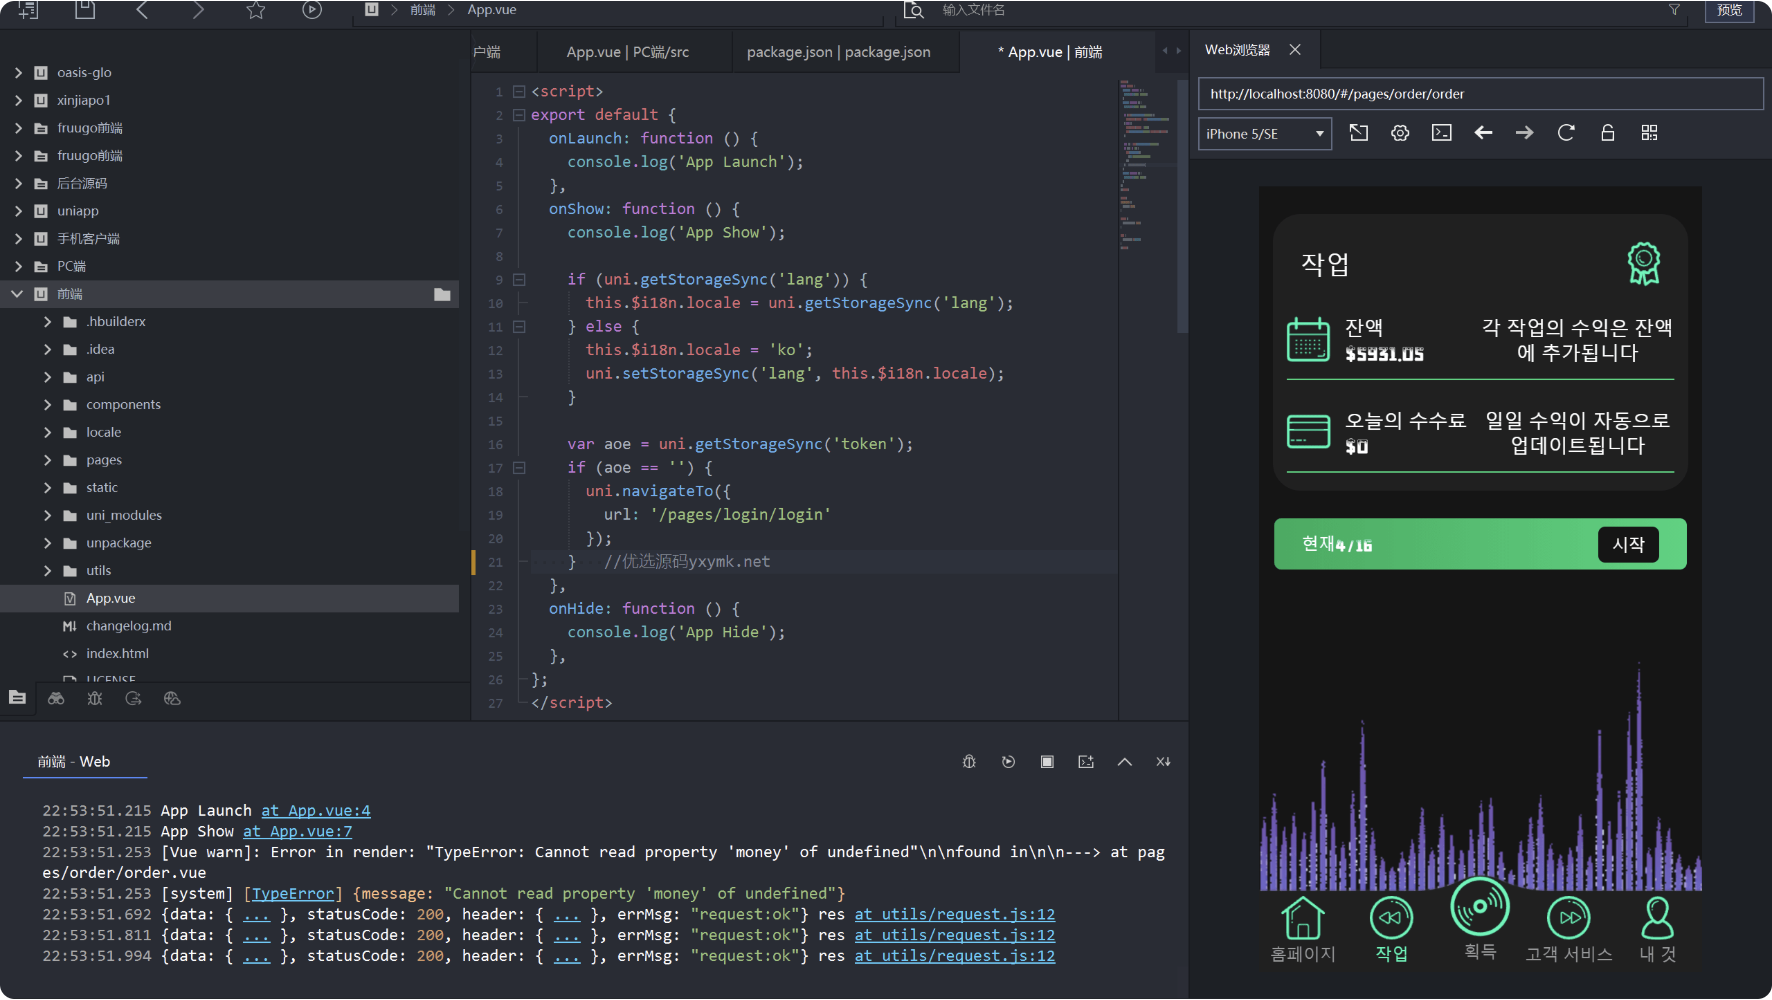Switch to the package.json editor tab
Viewport: 1772px width, 1000px height.
click(x=838, y=52)
